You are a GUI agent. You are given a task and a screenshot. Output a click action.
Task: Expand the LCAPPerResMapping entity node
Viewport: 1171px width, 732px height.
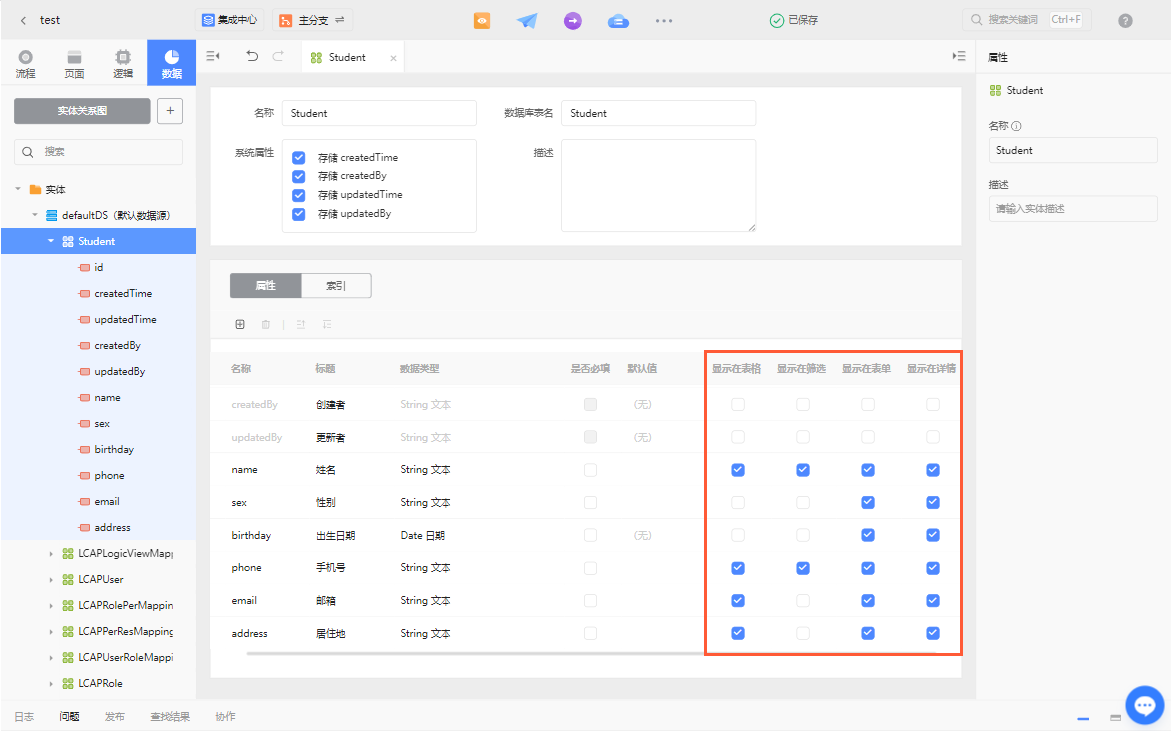51,632
